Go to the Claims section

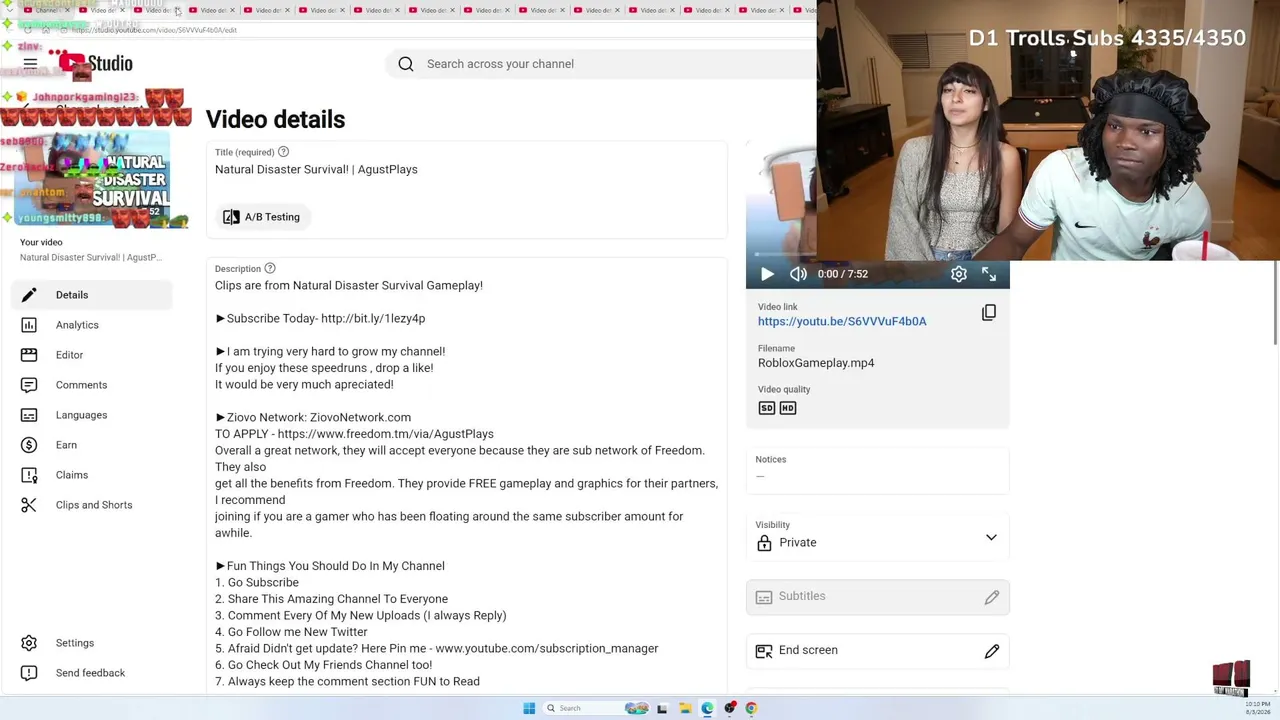click(x=72, y=475)
